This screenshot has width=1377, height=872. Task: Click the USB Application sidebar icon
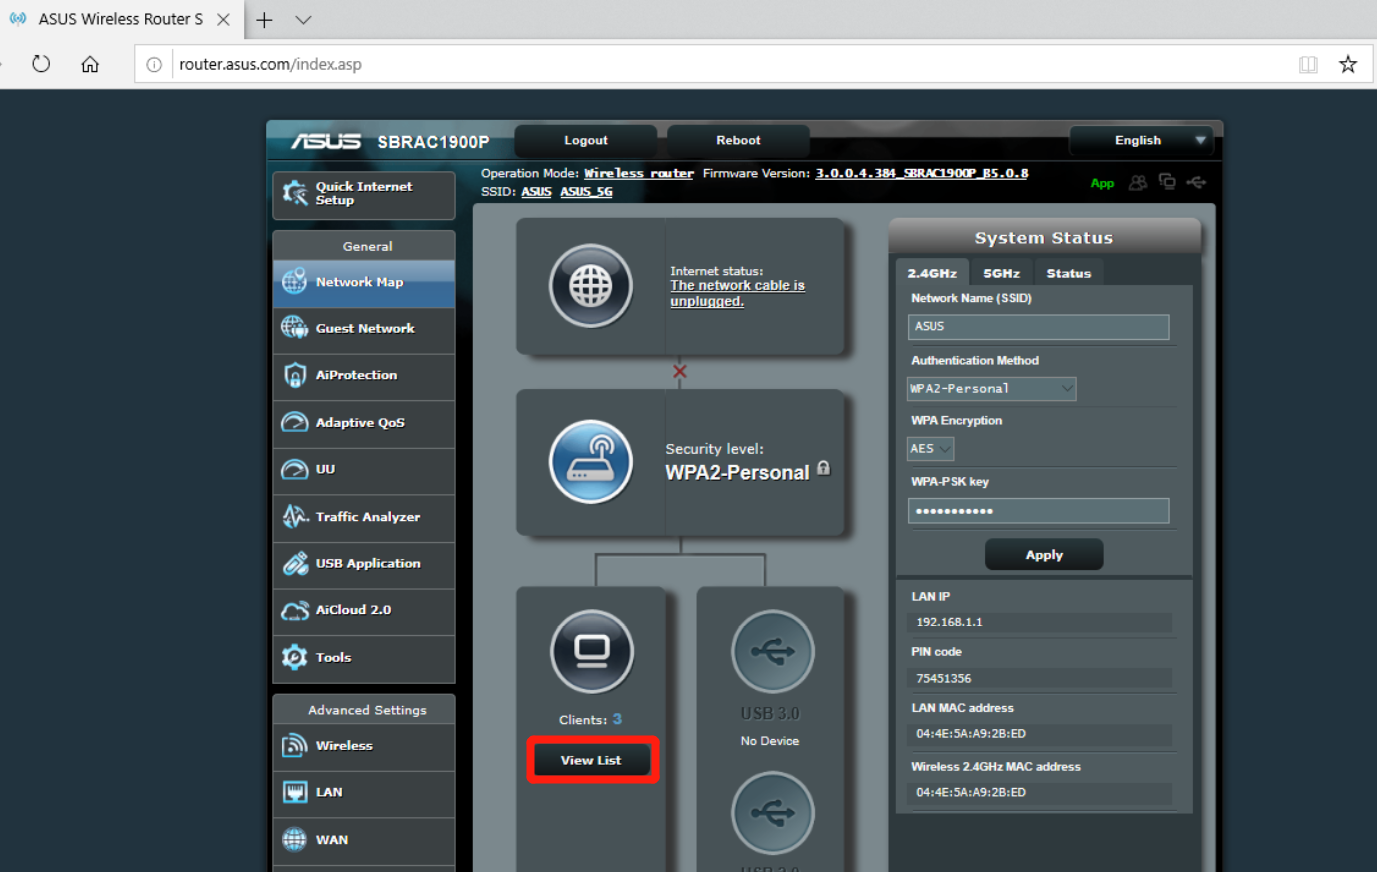(x=294, y=563)
